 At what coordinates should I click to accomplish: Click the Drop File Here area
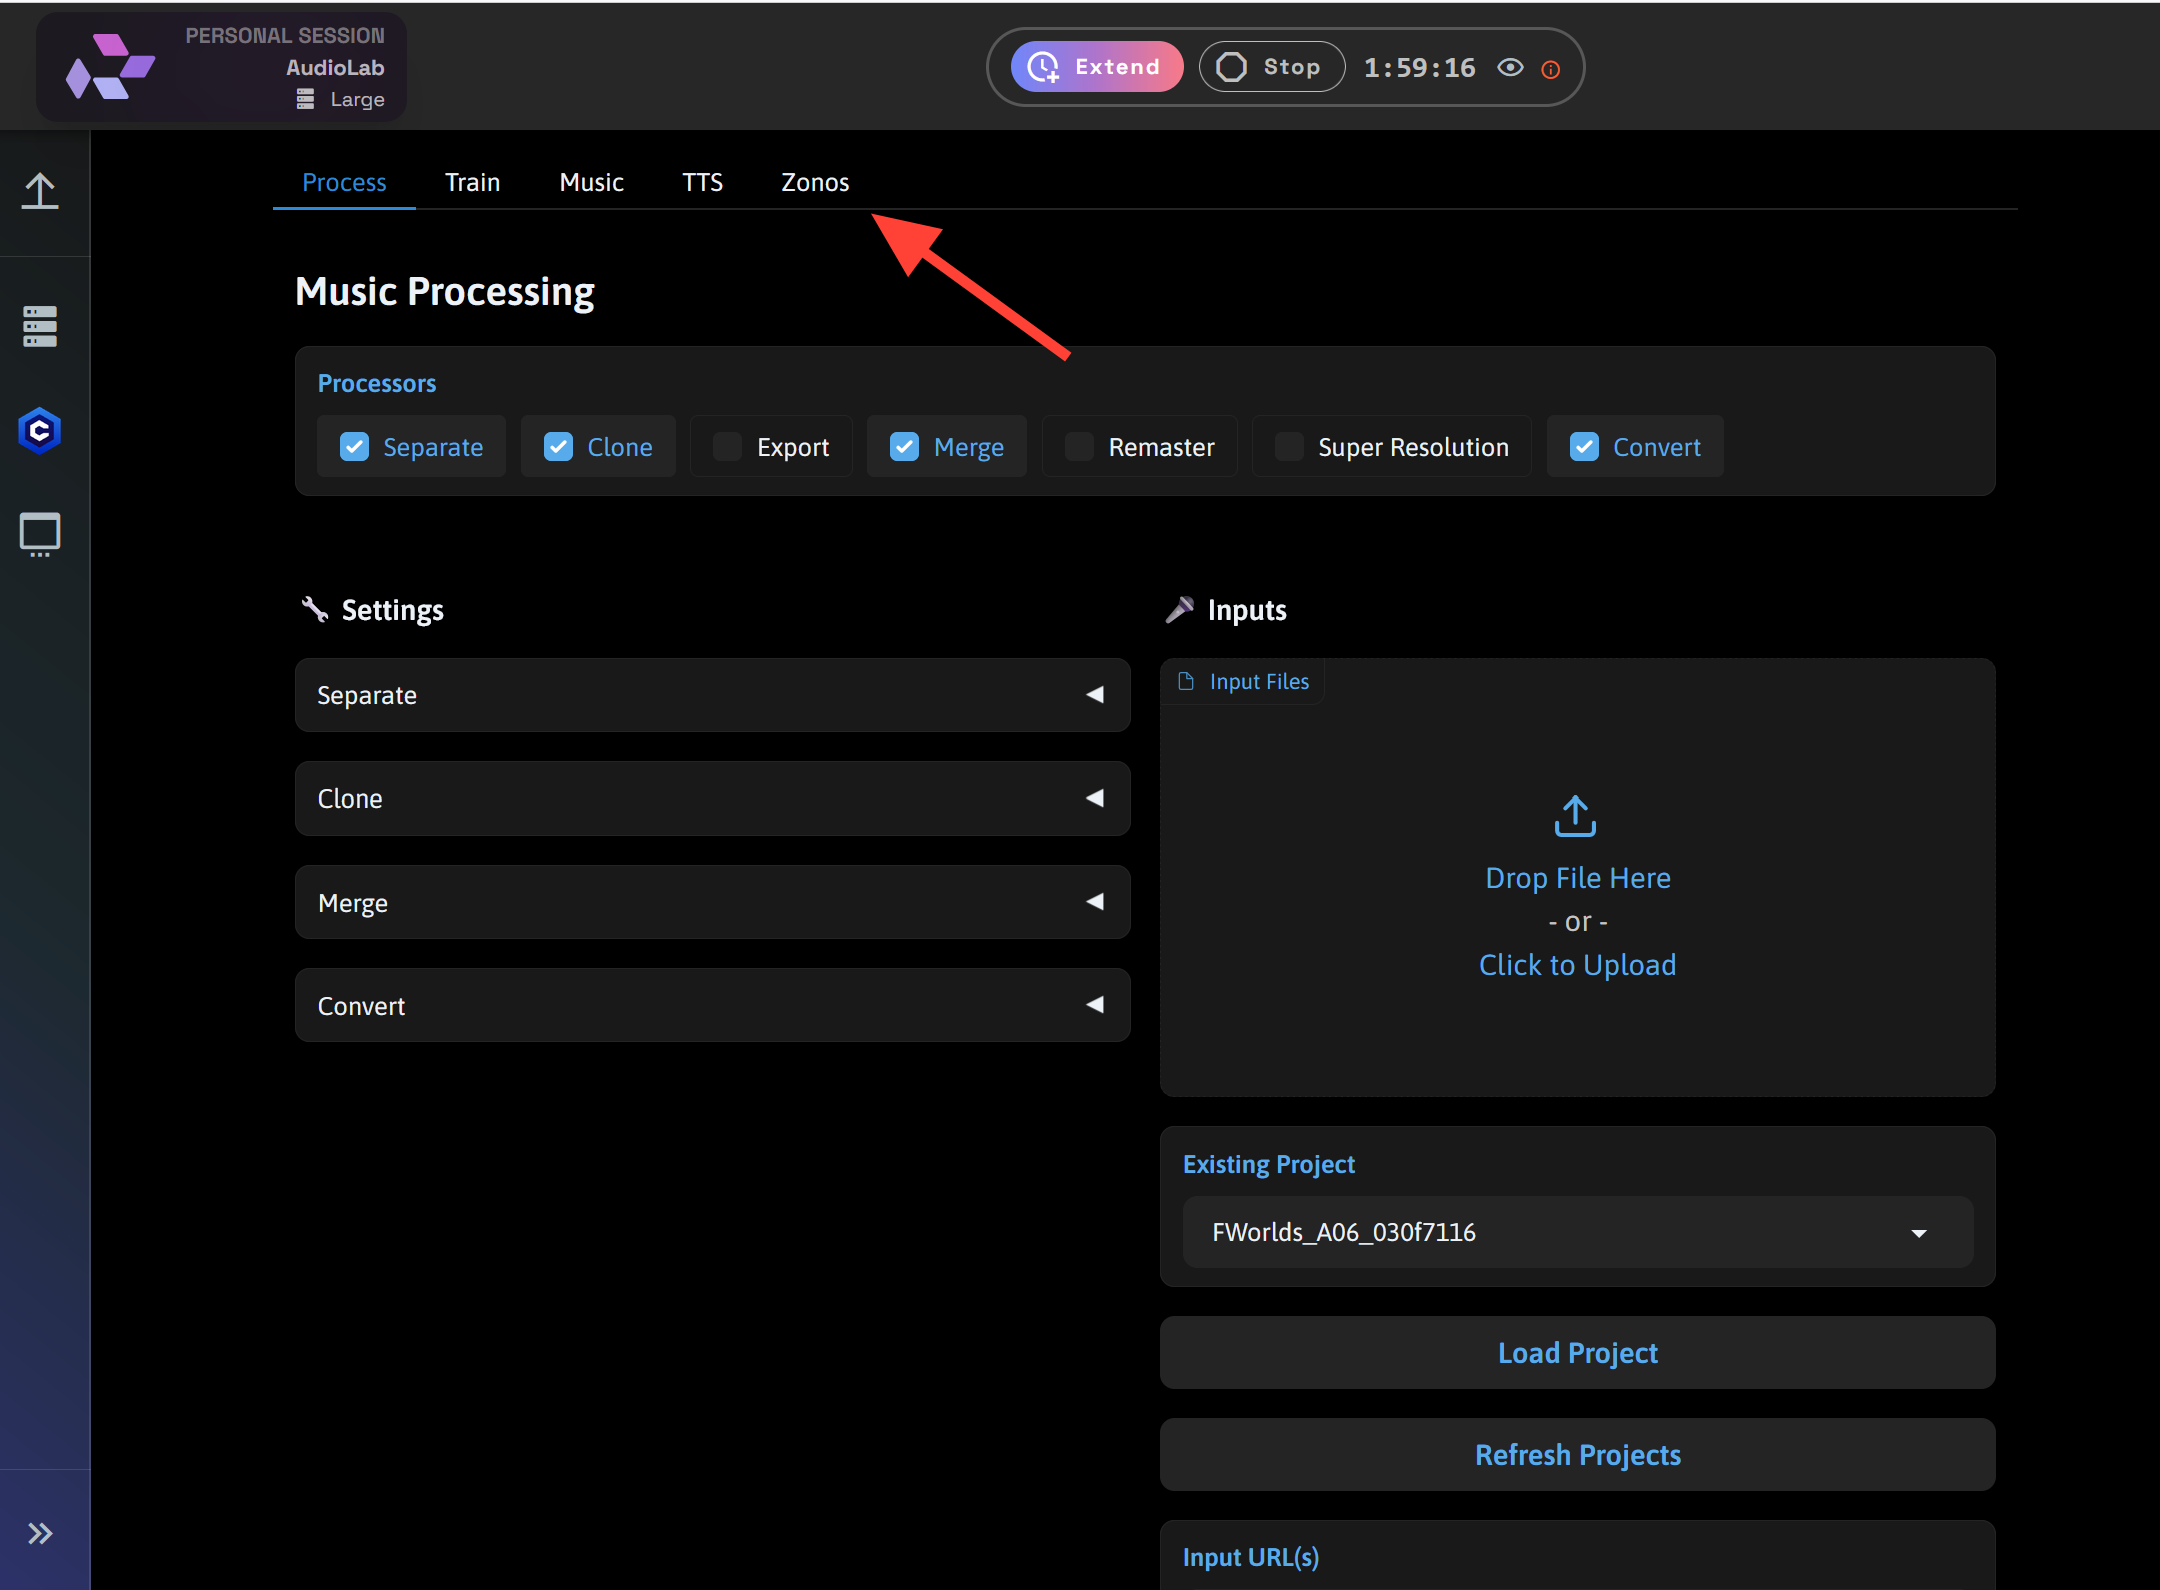pyautogui.click(x=1577, y=878)
